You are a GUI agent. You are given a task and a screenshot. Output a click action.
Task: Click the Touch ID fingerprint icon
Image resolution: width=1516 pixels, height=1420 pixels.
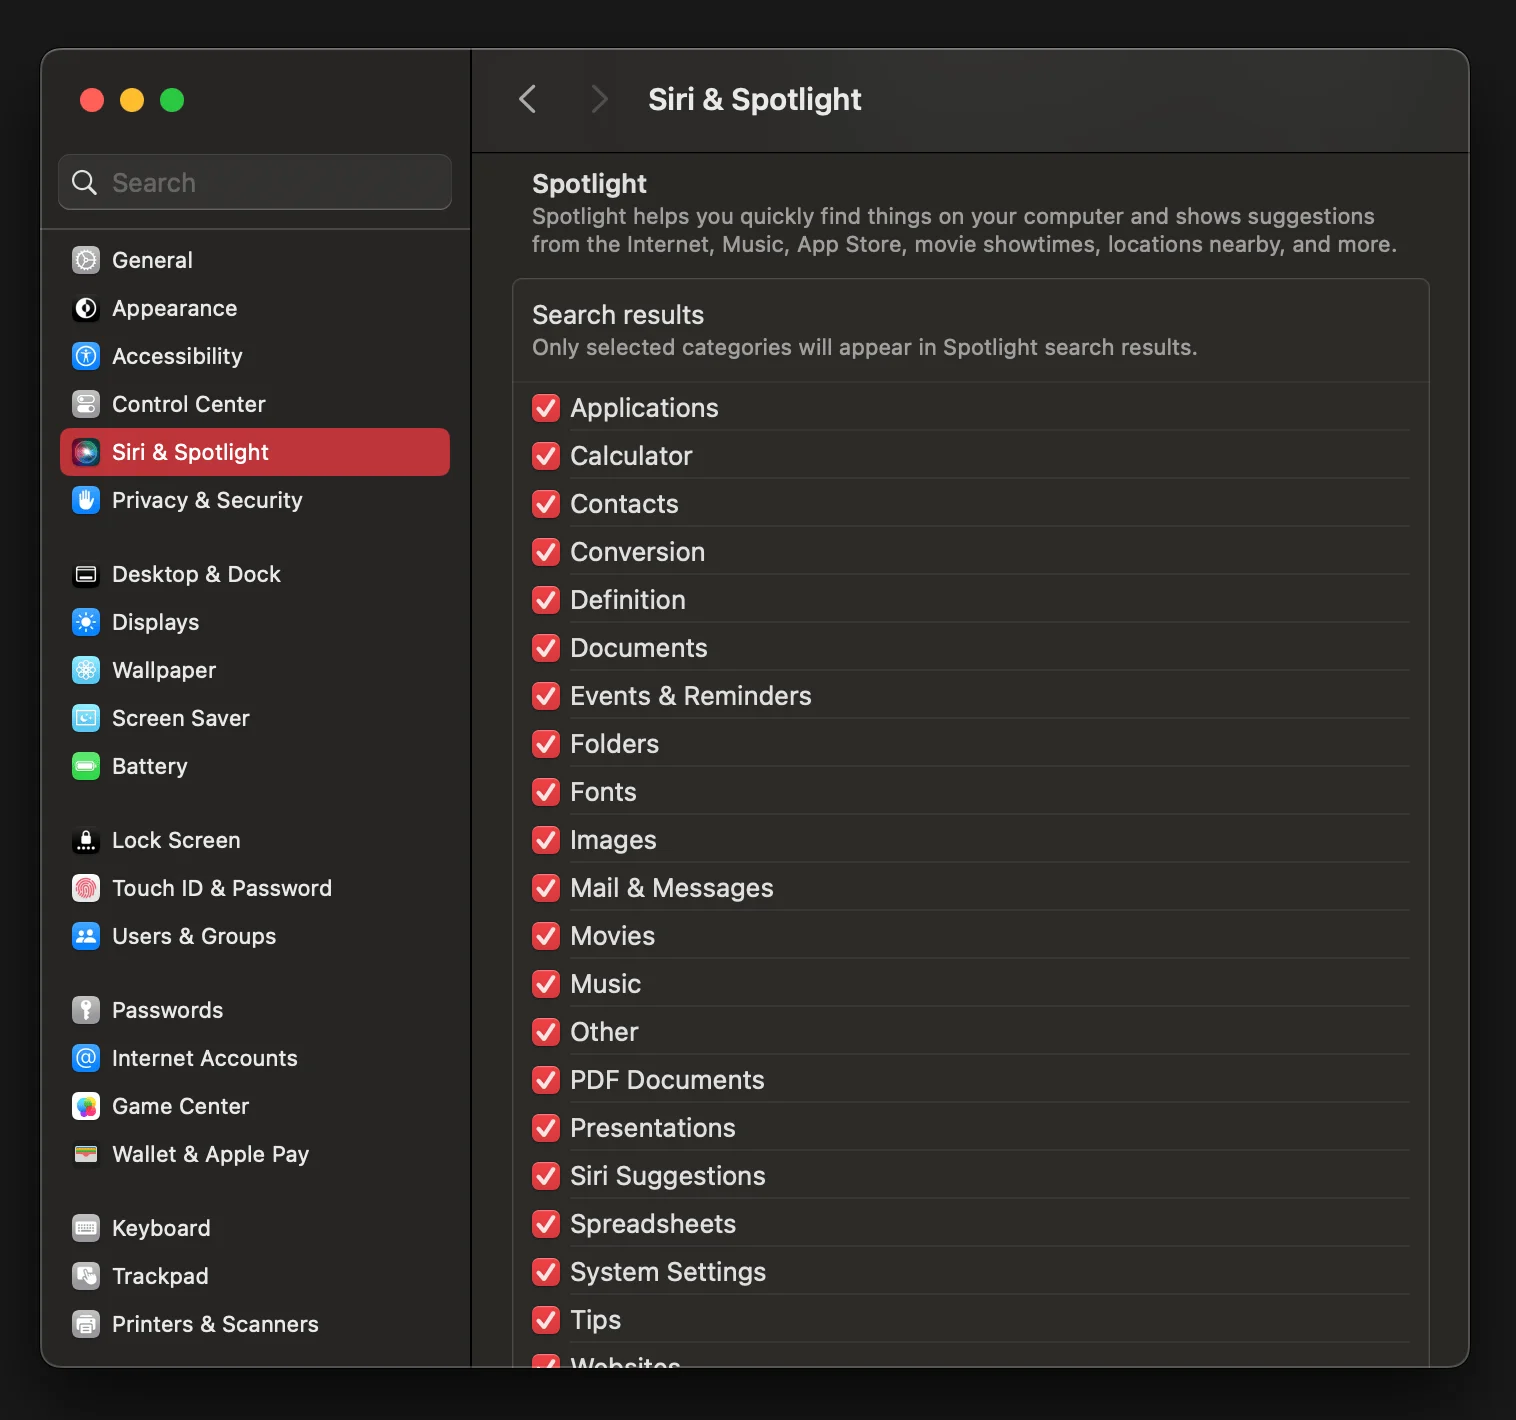86,888
